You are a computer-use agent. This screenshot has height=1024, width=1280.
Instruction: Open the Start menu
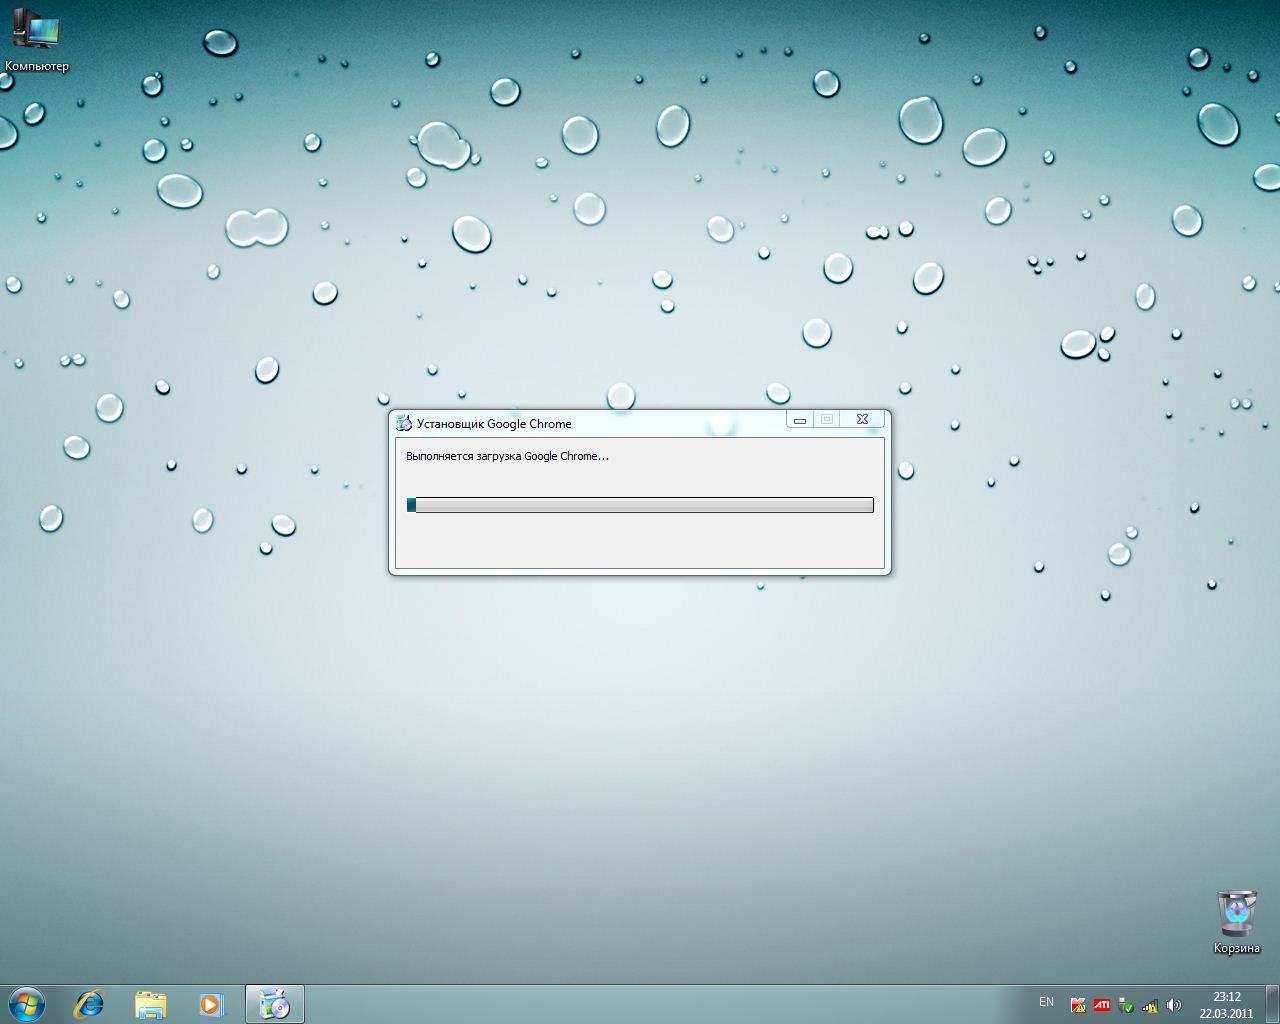(22, 1003)
